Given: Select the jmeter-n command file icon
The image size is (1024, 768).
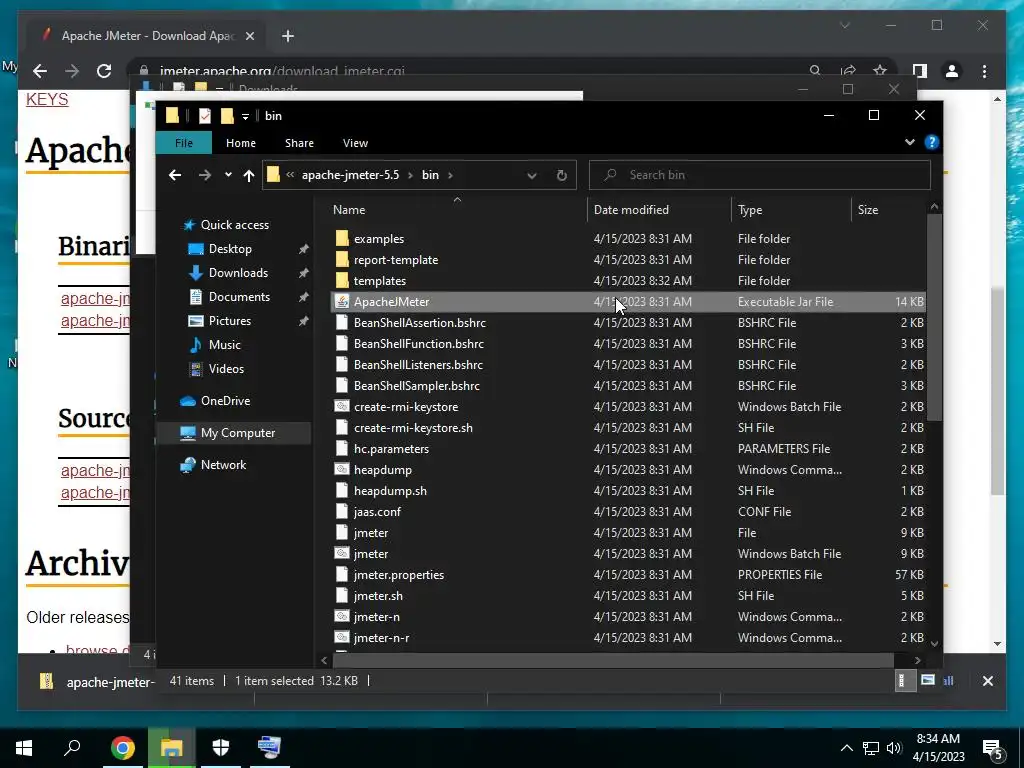Looking at the screenshot, I should coord(342,616).
